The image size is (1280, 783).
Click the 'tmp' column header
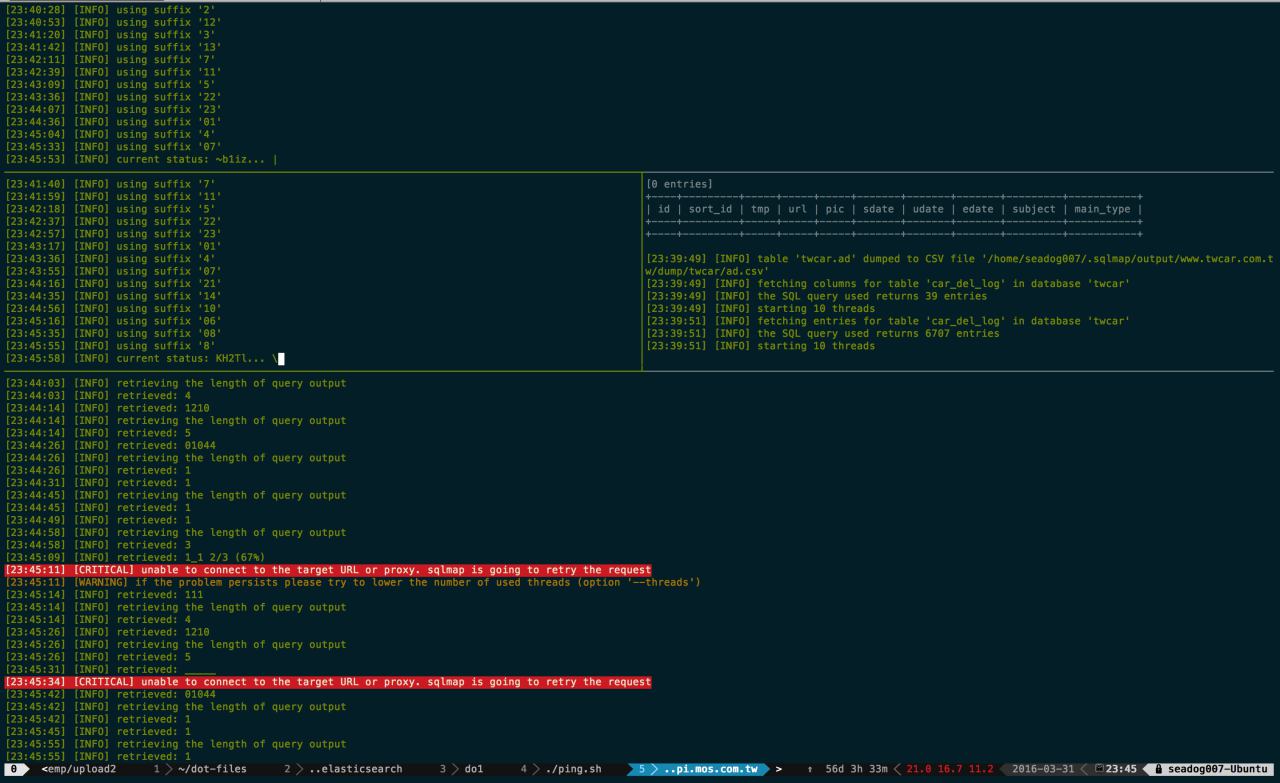(760, 209)
